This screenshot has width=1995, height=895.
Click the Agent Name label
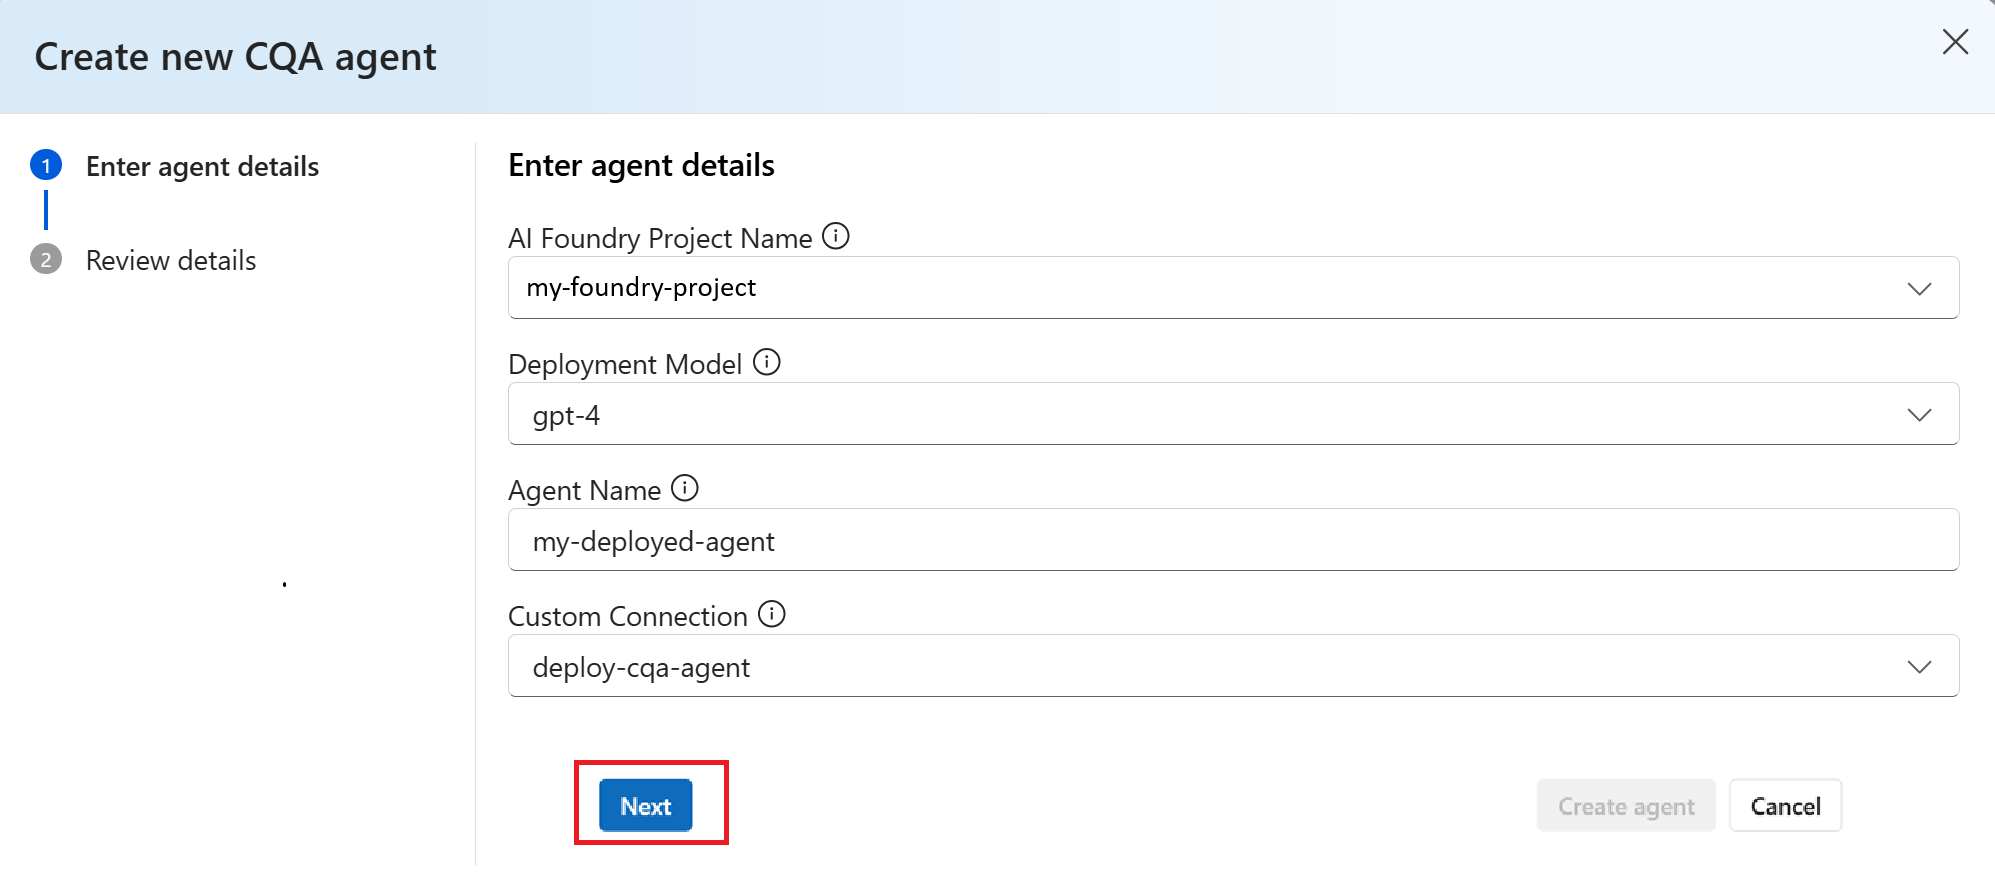pos(585,490)
